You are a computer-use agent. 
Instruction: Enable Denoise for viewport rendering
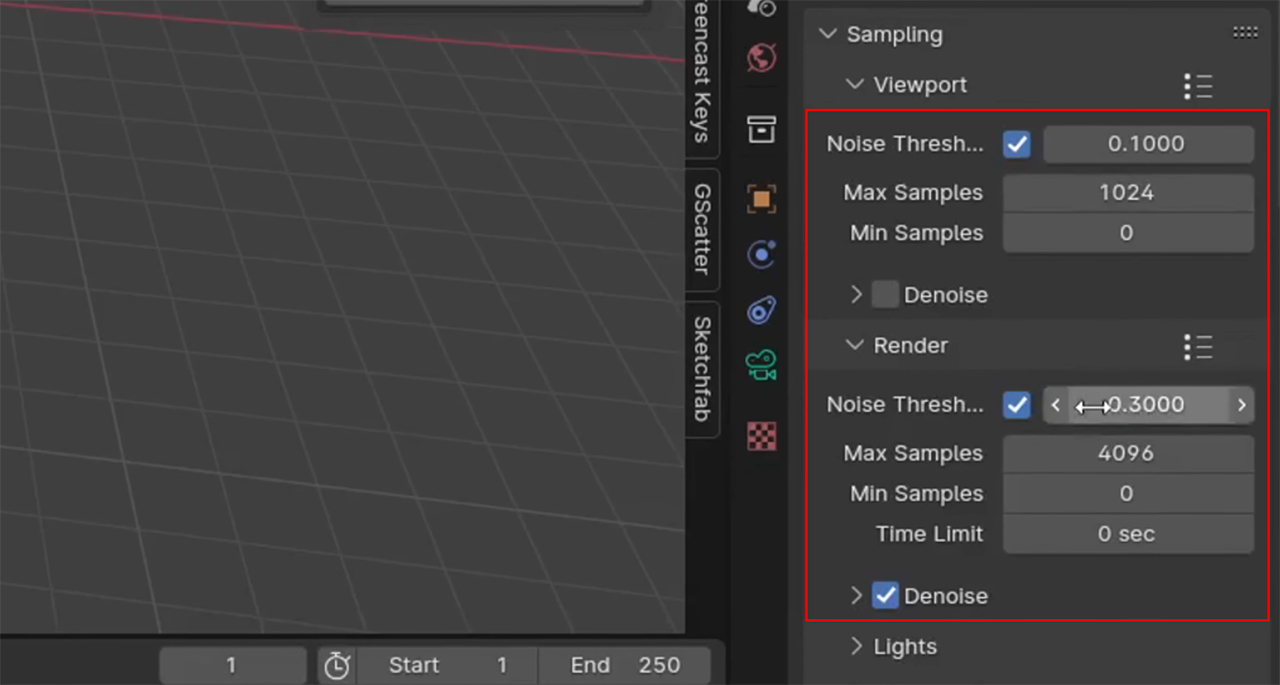[885, 294]
